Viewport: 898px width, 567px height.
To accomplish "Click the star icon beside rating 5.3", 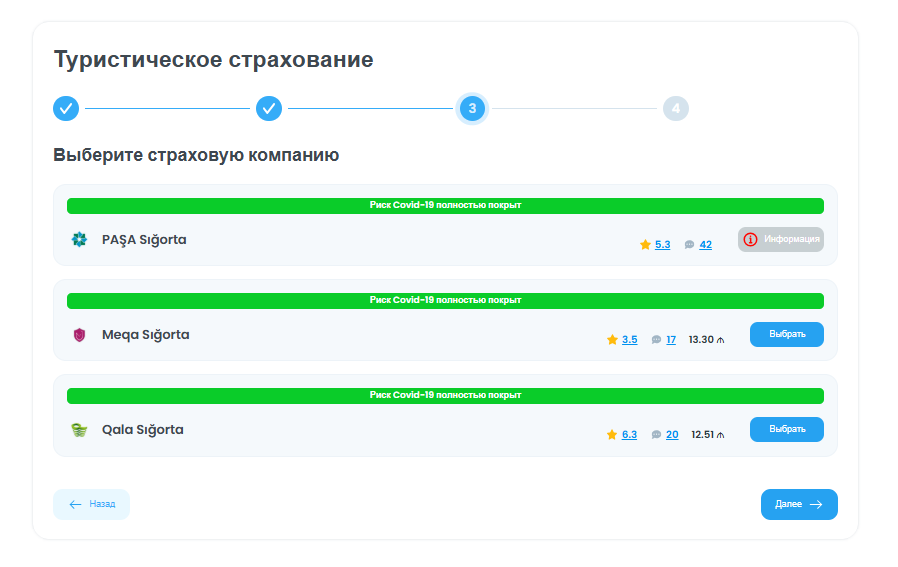I will tap(645, 245).
